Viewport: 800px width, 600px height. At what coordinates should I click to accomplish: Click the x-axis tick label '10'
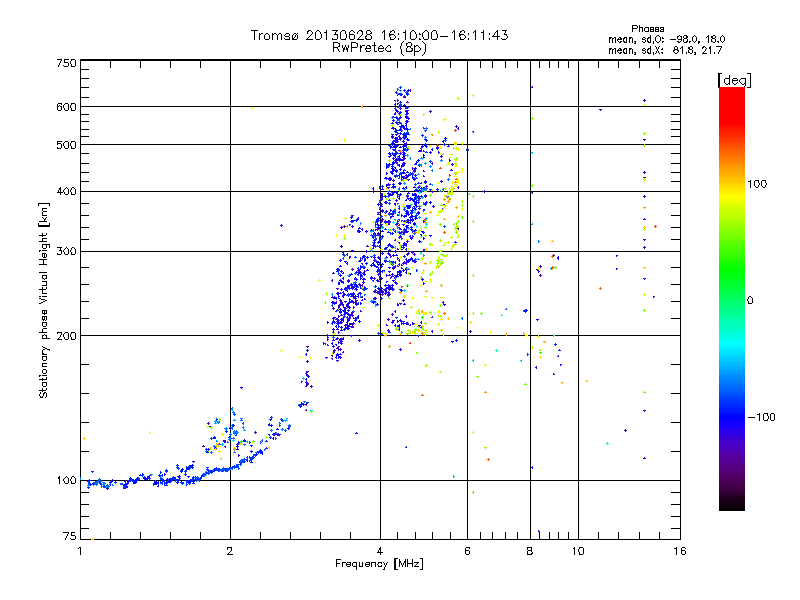coord(578,551)
